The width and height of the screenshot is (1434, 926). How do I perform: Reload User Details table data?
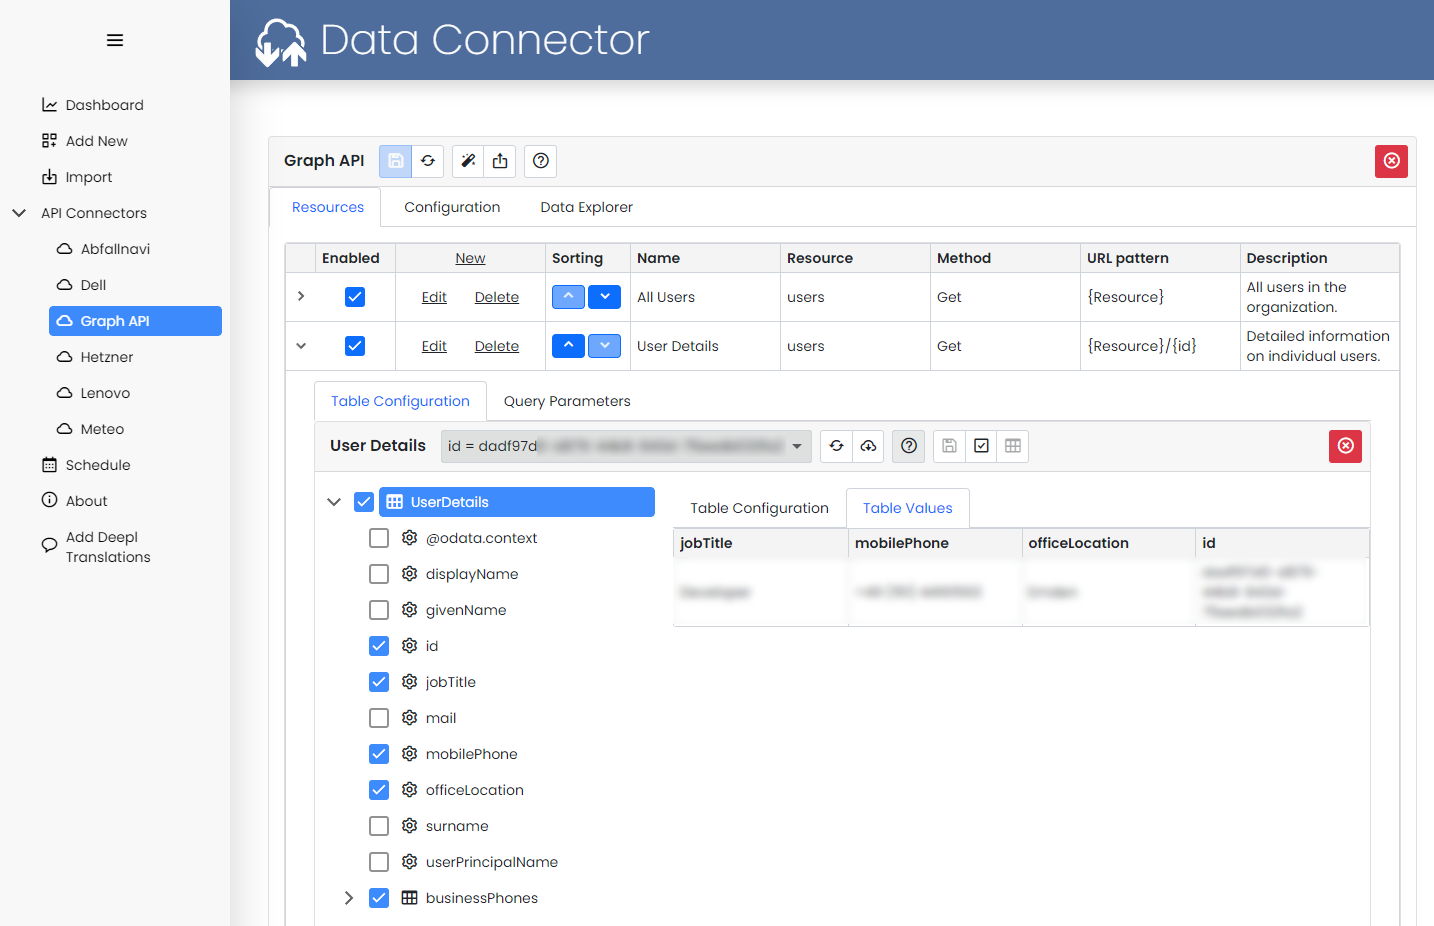tap(836, 446)
